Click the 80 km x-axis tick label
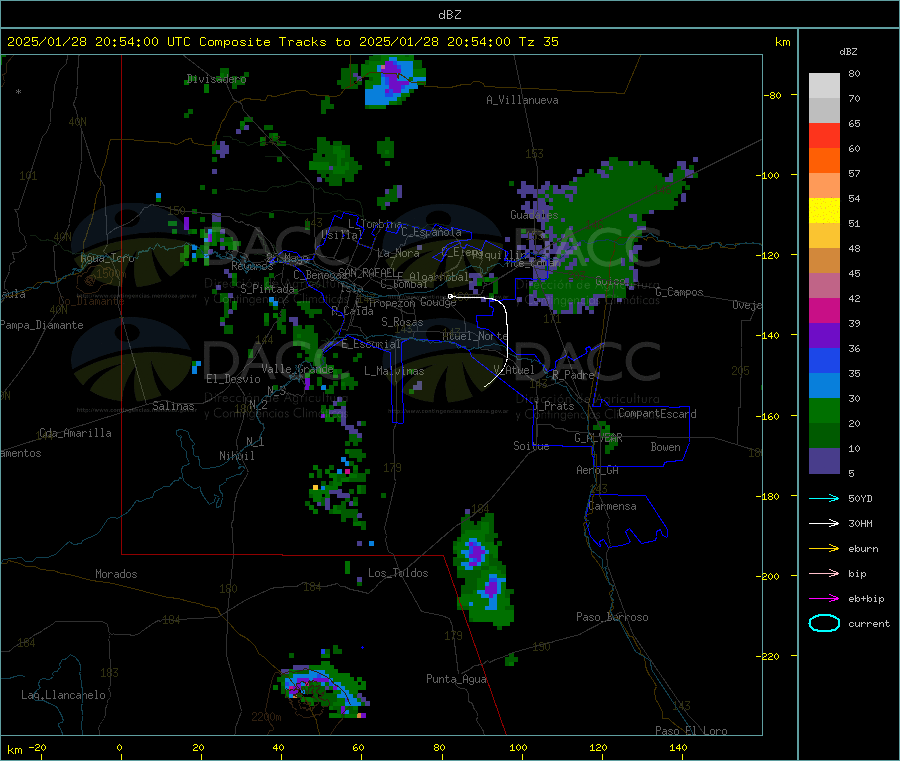900x761 pixels. [439, 748]
